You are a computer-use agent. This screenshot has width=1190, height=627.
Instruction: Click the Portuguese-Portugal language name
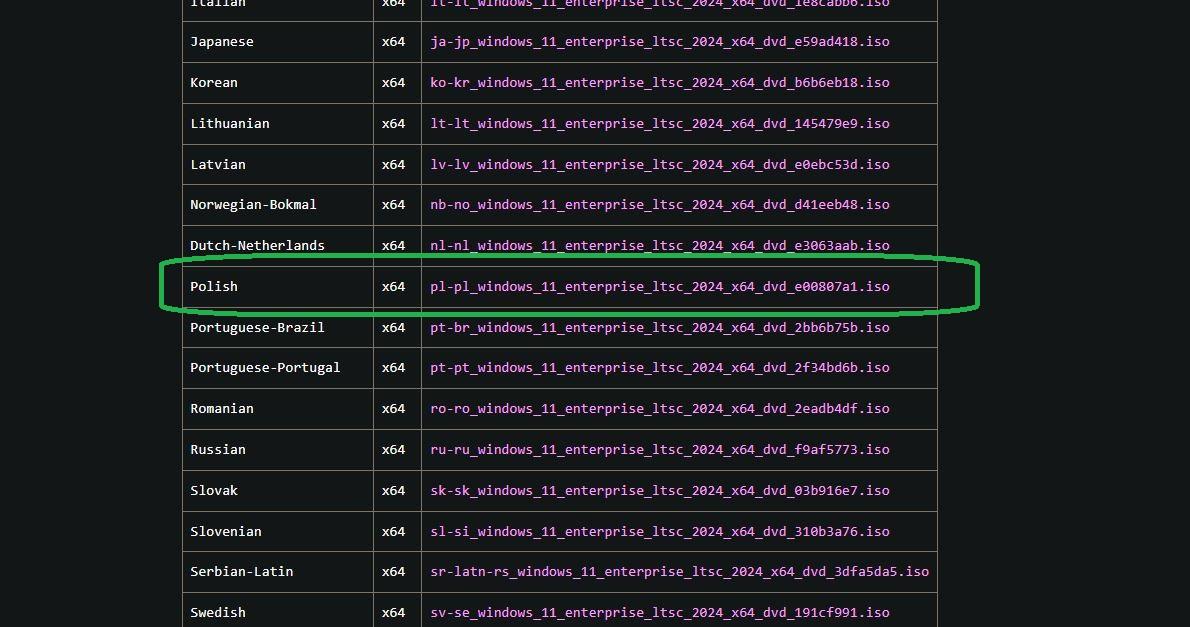[265, 368]
